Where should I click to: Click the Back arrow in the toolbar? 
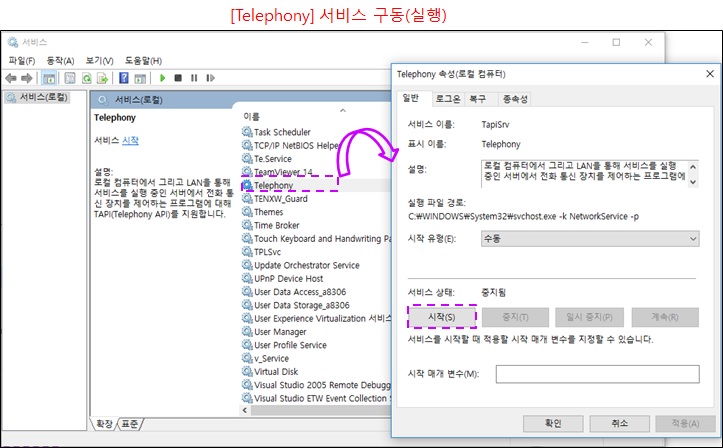pyautogui.click(x=11, y=78)
